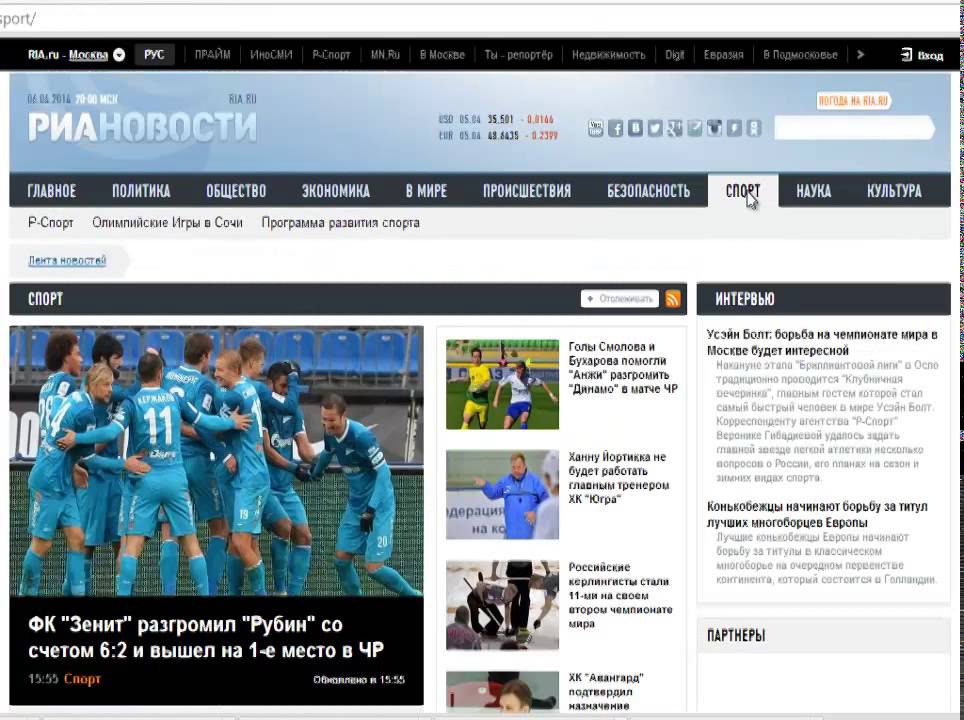Open ПРАЙМ in the top bar
Image resolution: width=964 pixels, height=720 pixels.
click(x=212, y=55)
